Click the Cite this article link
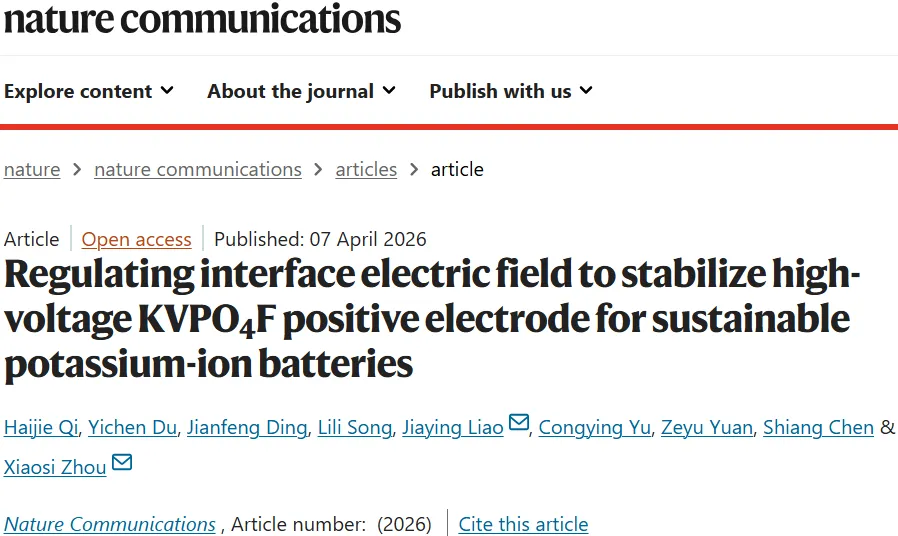The image size is (898, 536). (523, 525)
